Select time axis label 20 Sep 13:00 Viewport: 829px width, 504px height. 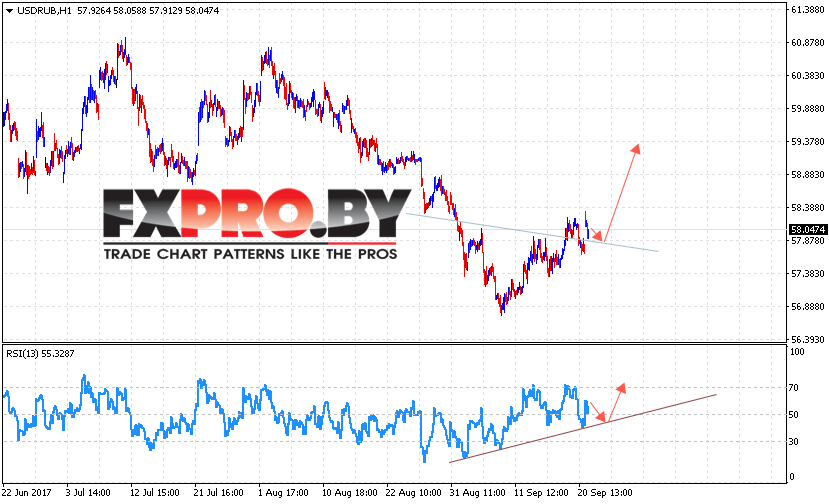pos(605,493)
